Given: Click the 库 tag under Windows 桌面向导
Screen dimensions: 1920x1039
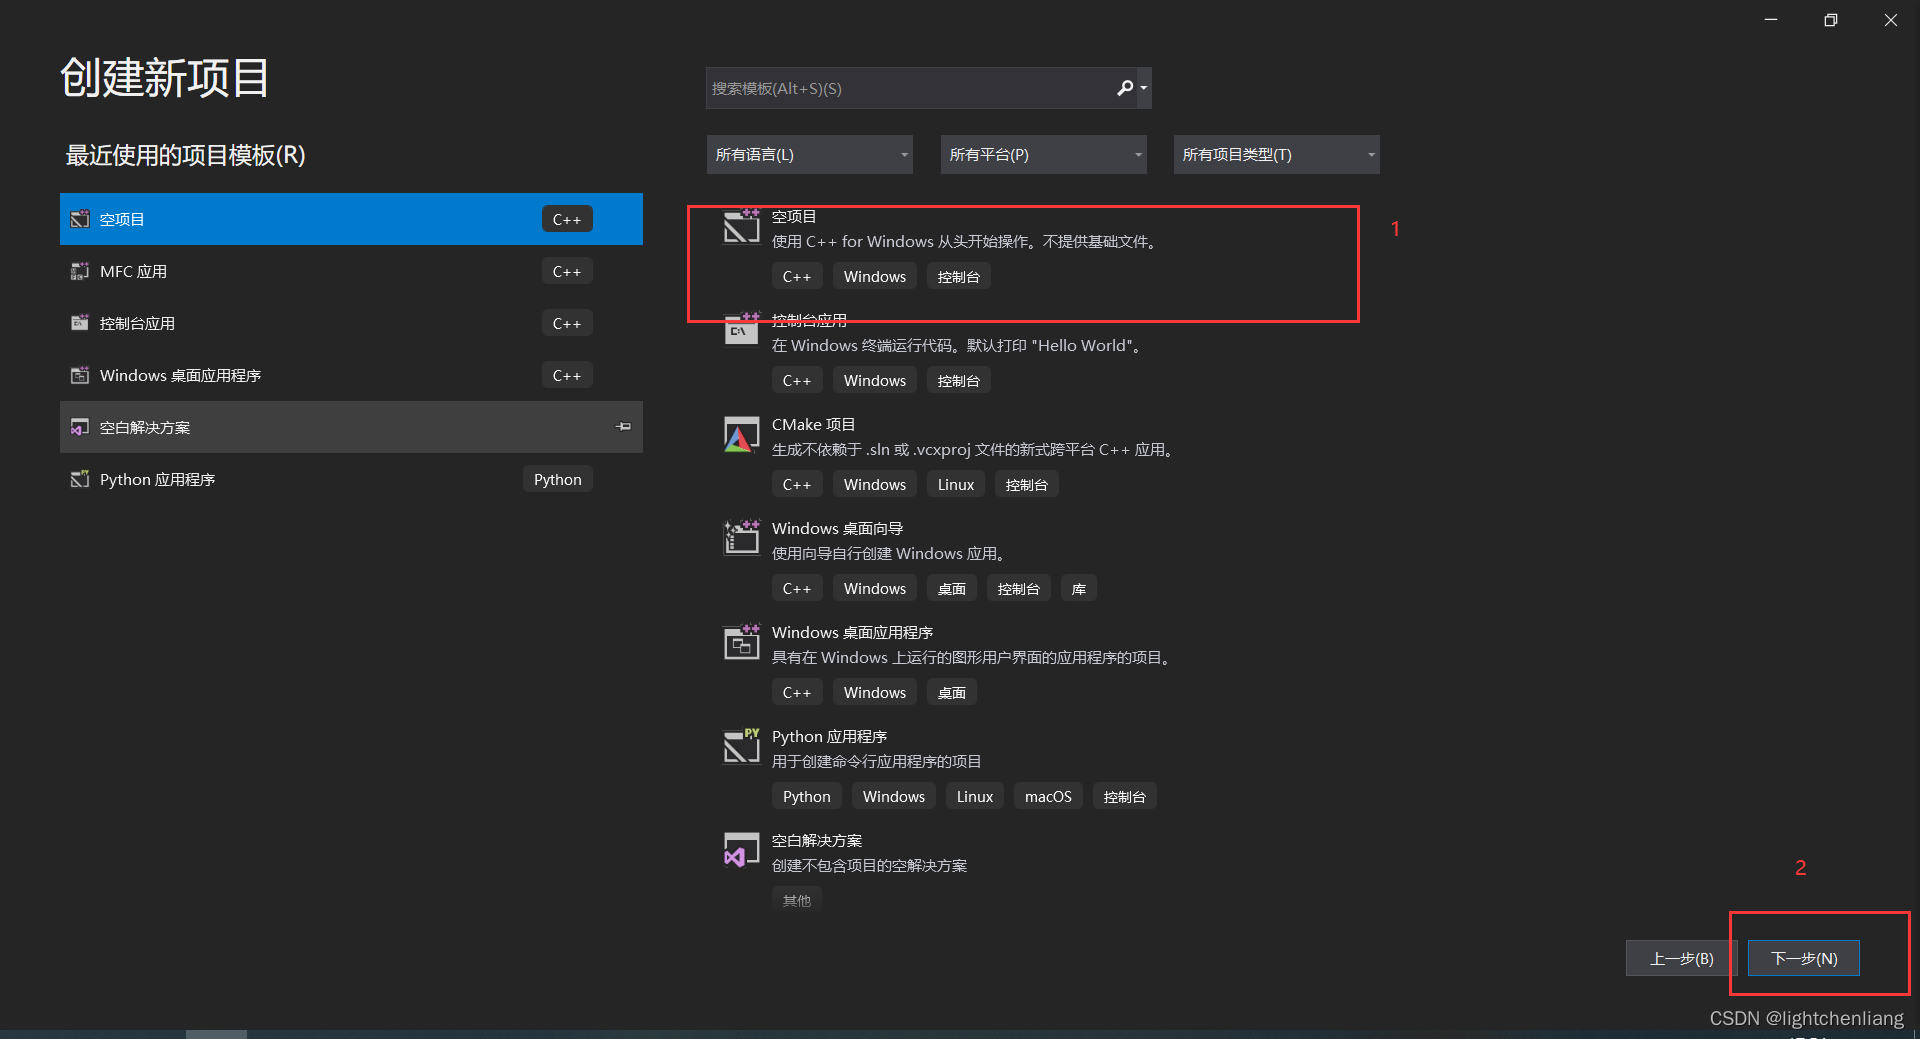Looking at the screenshot, I should click(1079, 588).
